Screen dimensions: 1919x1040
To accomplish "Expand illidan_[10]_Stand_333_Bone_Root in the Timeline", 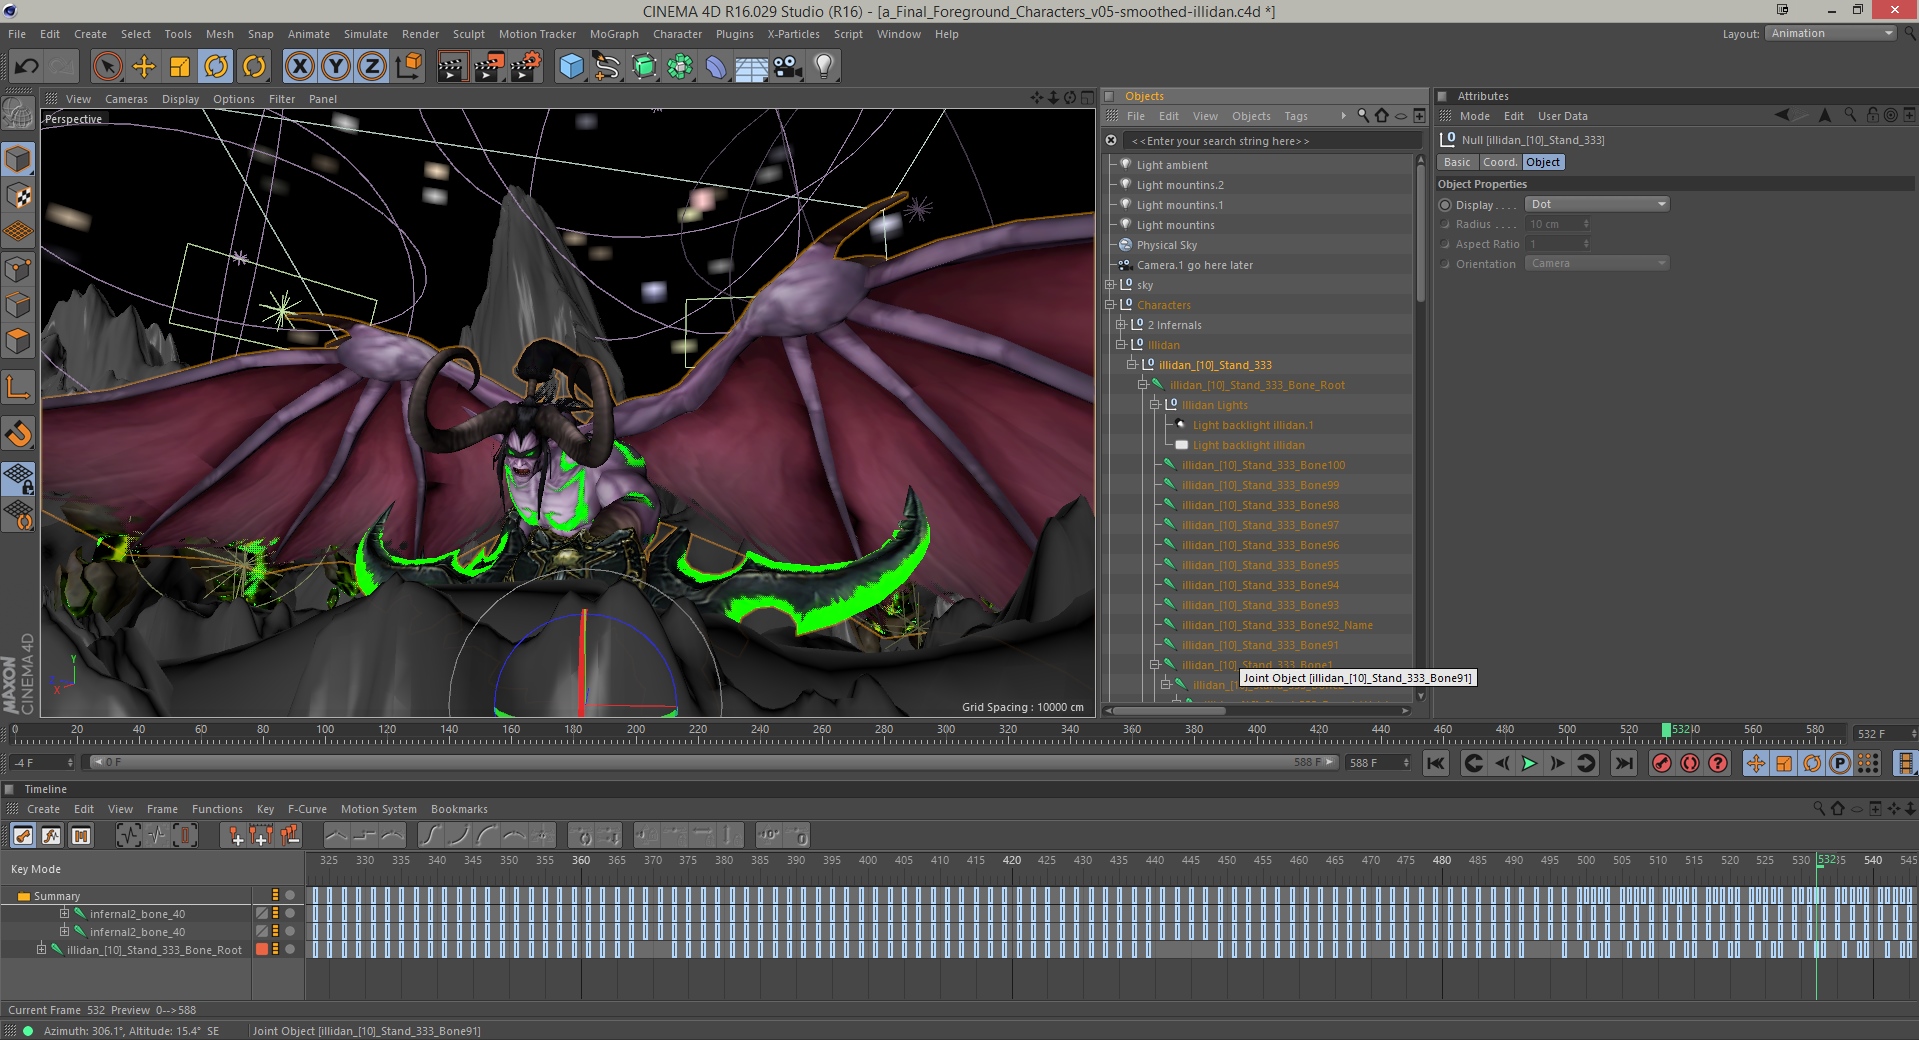I will [41, 949].
